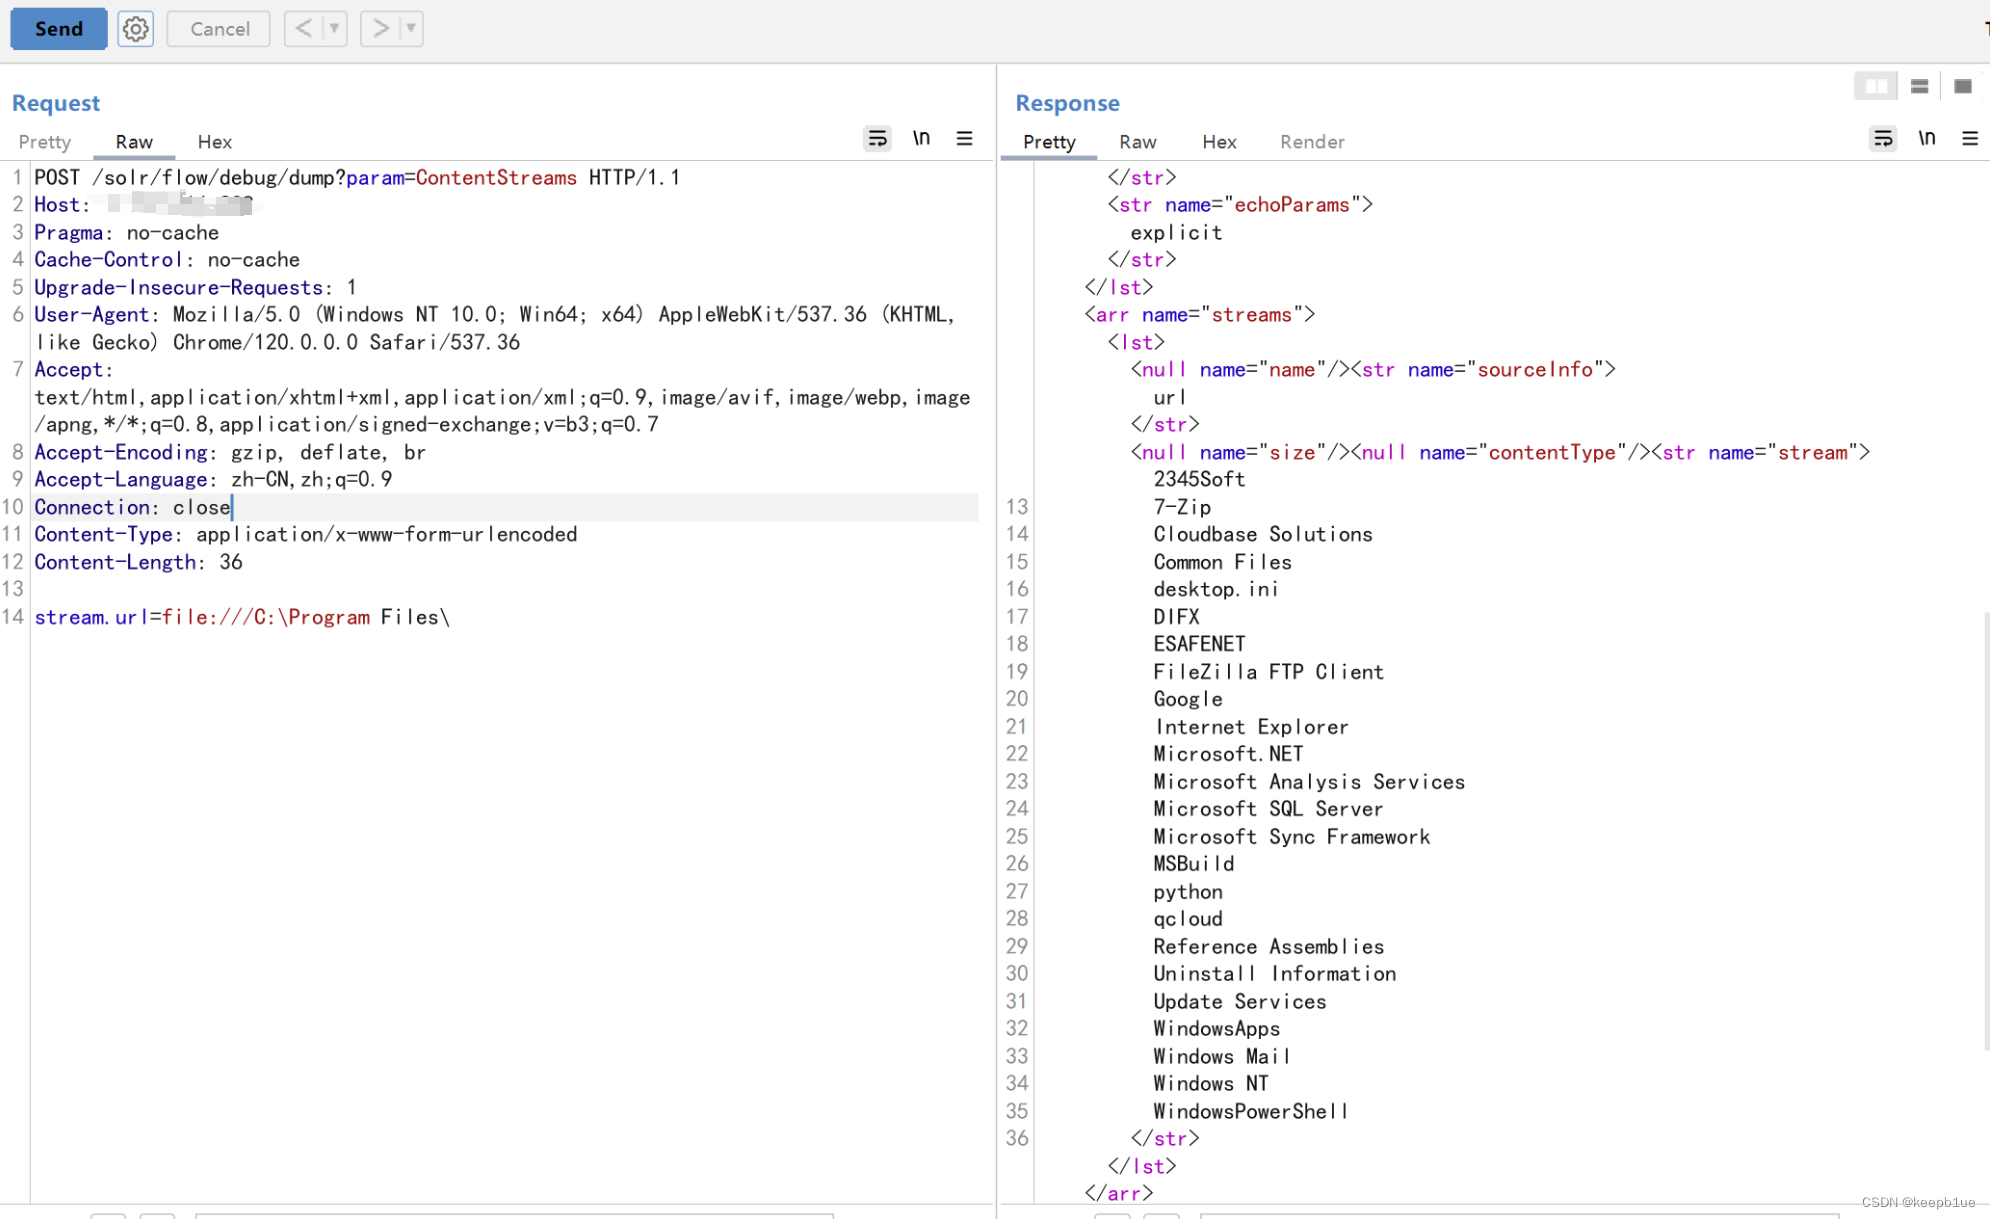Toggle word wrap in Request panel
This screenshot has height=1219, width=1990.
pos(877,138)
